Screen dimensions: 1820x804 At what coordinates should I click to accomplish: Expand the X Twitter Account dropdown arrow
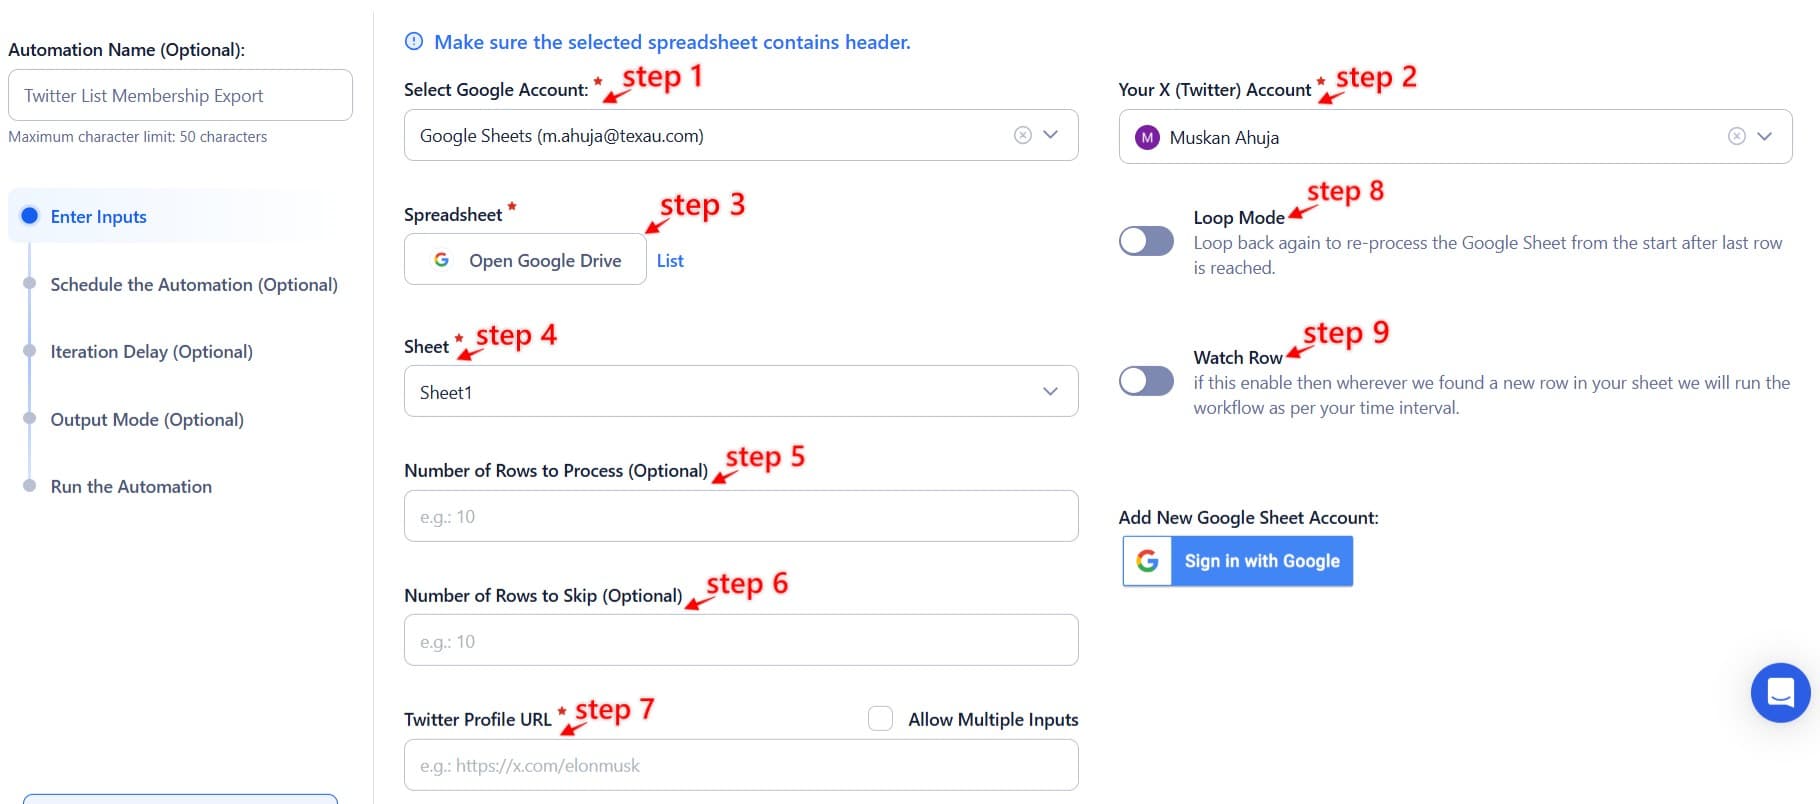point(1765,136)
